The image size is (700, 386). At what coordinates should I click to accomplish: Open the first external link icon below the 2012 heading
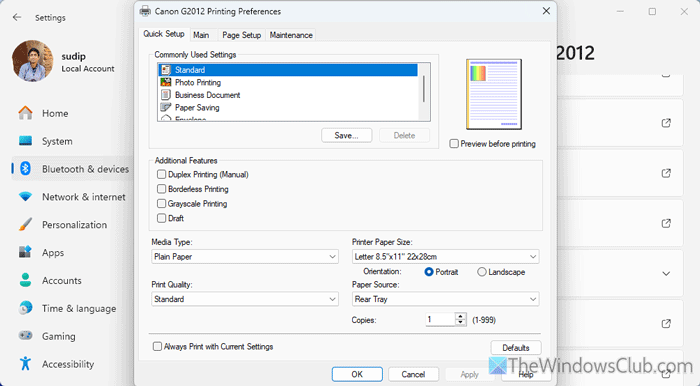point(666,123)
